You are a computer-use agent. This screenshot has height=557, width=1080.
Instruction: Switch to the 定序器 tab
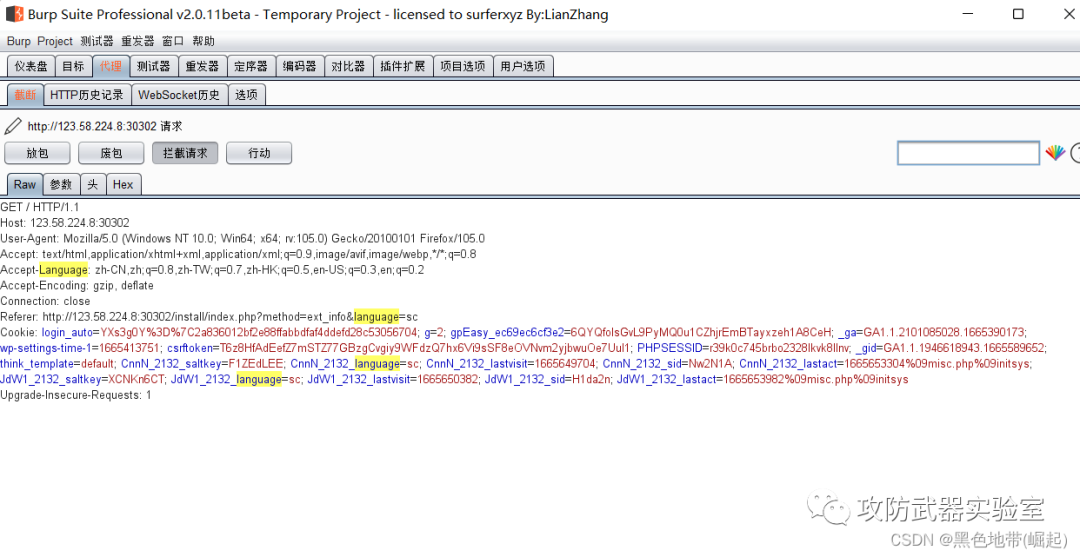click(x=251, y=67)
